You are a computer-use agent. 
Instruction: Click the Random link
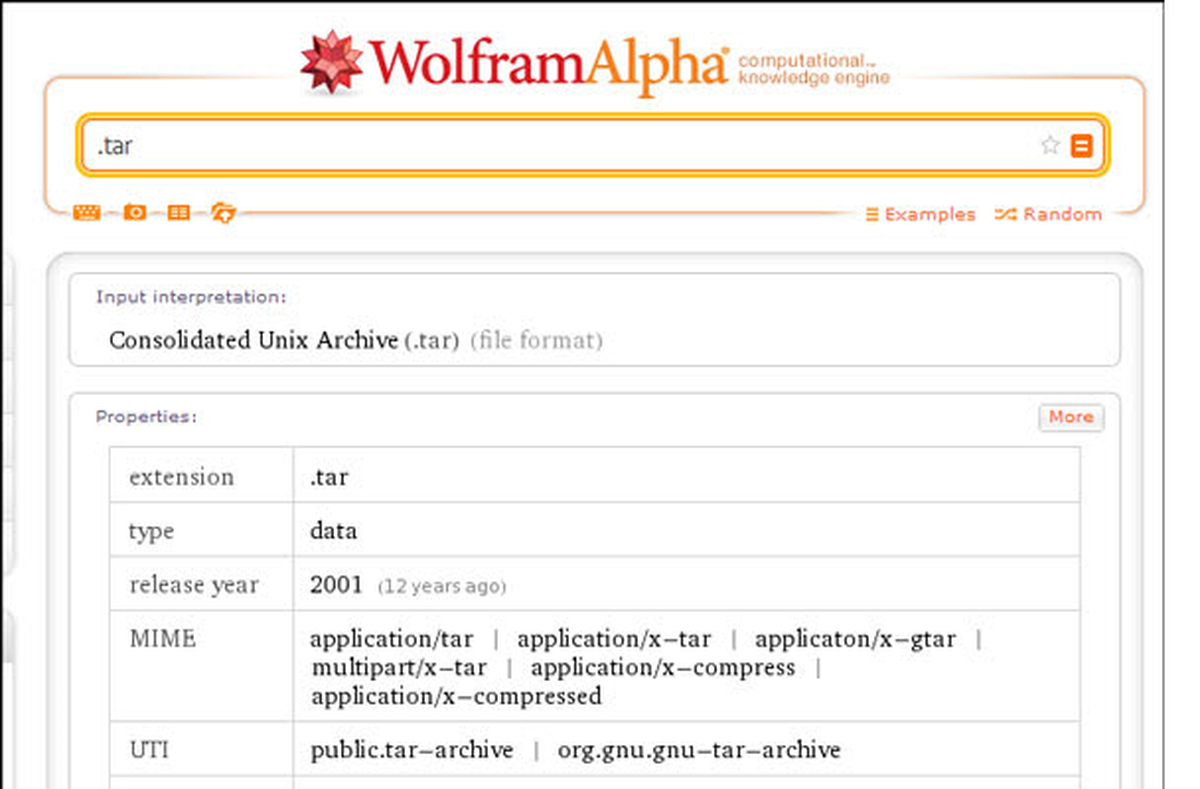(x=1048, y=214)
